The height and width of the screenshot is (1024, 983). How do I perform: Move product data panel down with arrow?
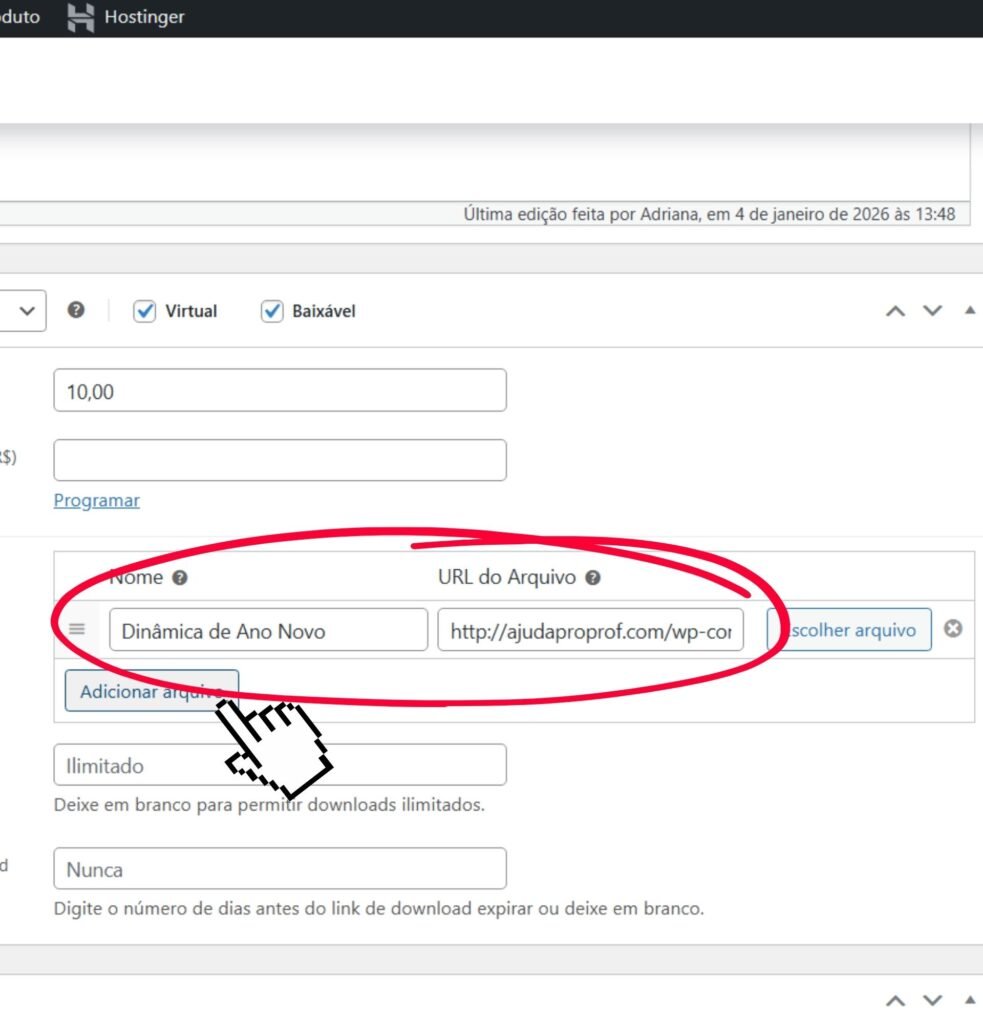pos(932,311)
